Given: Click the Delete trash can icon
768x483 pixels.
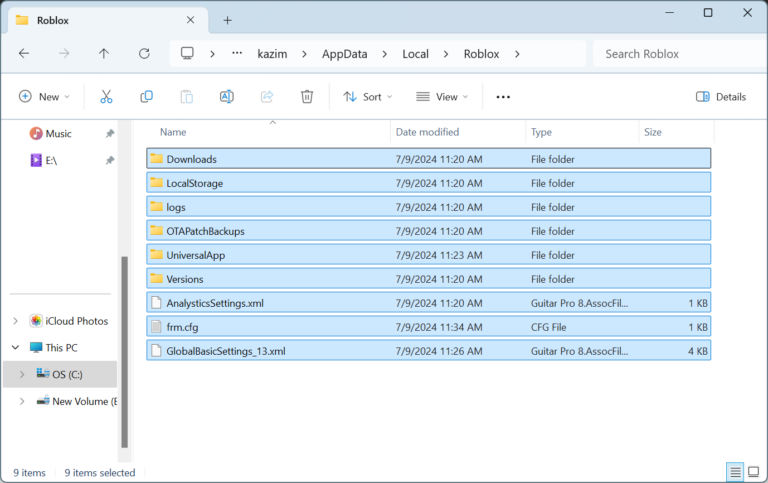Looking at the screenshot, I should tap(307, 97).
